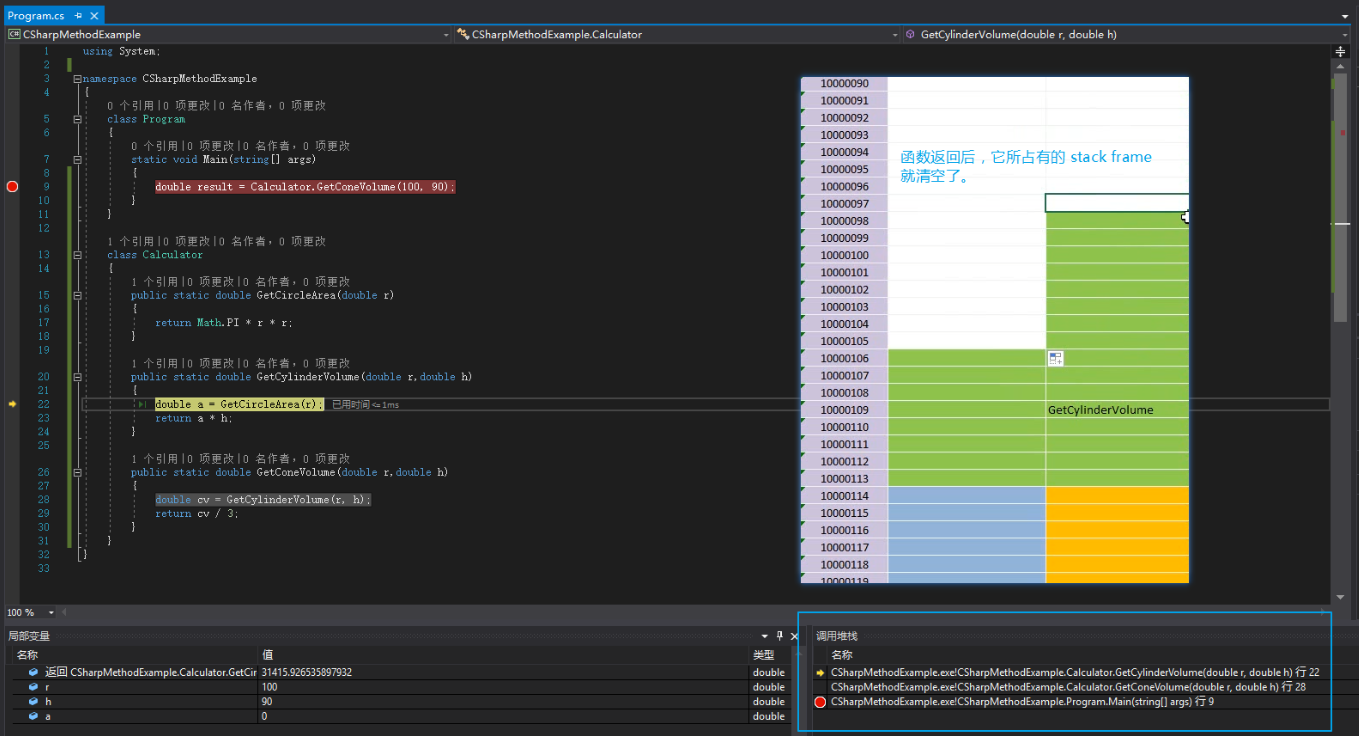The width and height of the screenshot is (1359, 736).
Task: Sort Locals by the 值 column header
Action: coord(504,655)
